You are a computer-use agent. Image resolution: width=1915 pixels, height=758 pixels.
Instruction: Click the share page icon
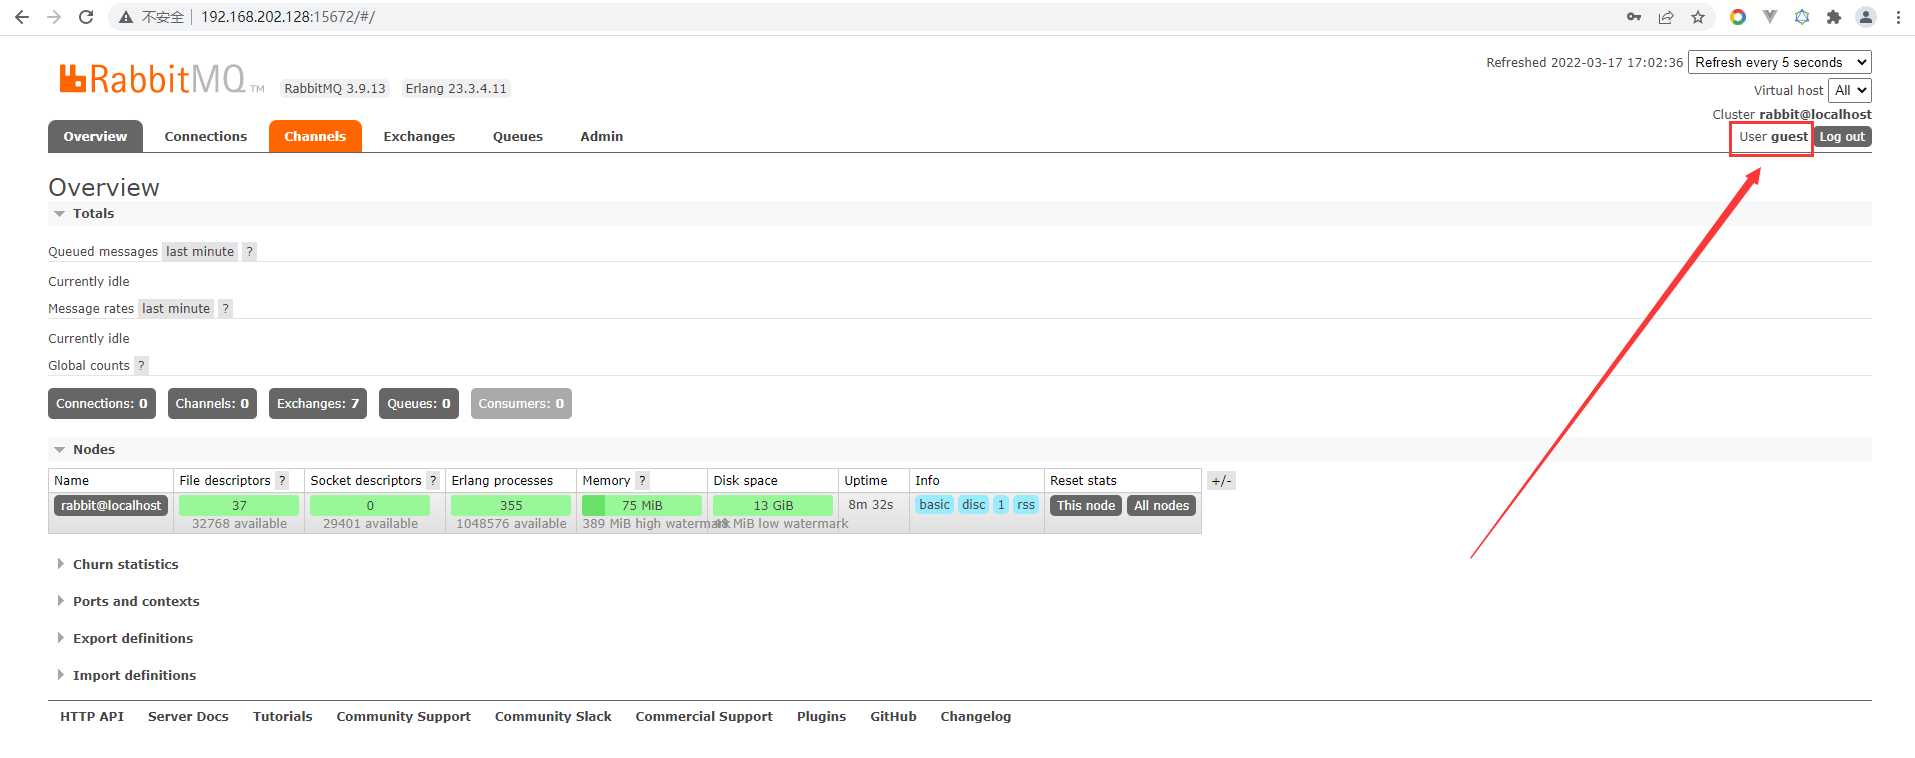tap(1666, 17)
